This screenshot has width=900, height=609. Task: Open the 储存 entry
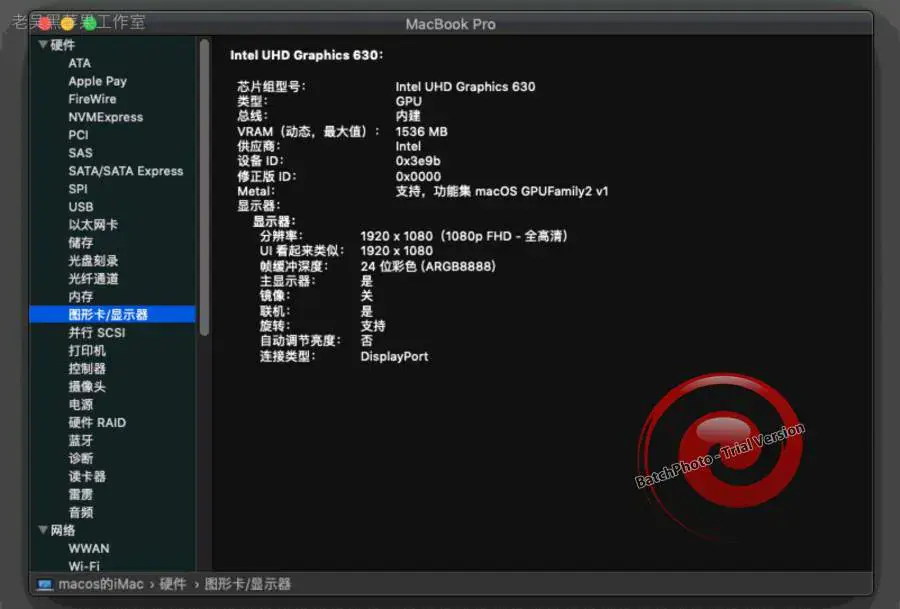[81, 243]
